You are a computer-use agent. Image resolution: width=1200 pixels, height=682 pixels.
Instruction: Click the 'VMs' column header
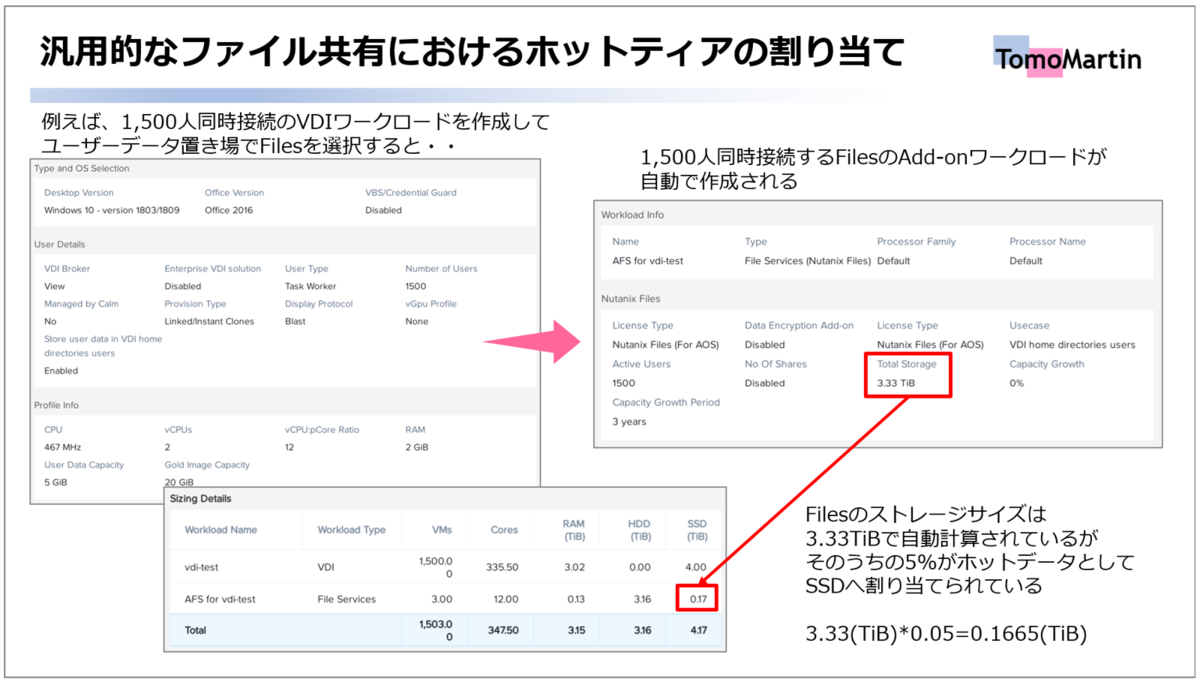point(441,530)
